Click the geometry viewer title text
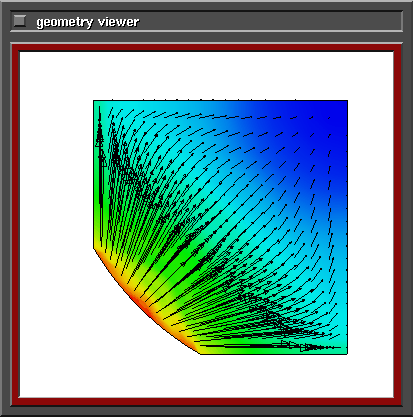Viewport: 413px width, 417px height. [x=88, y=22]
